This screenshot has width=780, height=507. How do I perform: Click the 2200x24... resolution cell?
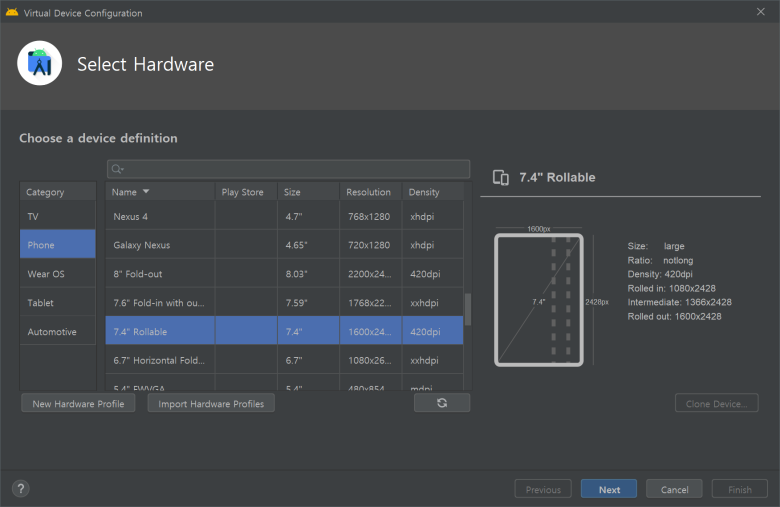coord(370,274)
